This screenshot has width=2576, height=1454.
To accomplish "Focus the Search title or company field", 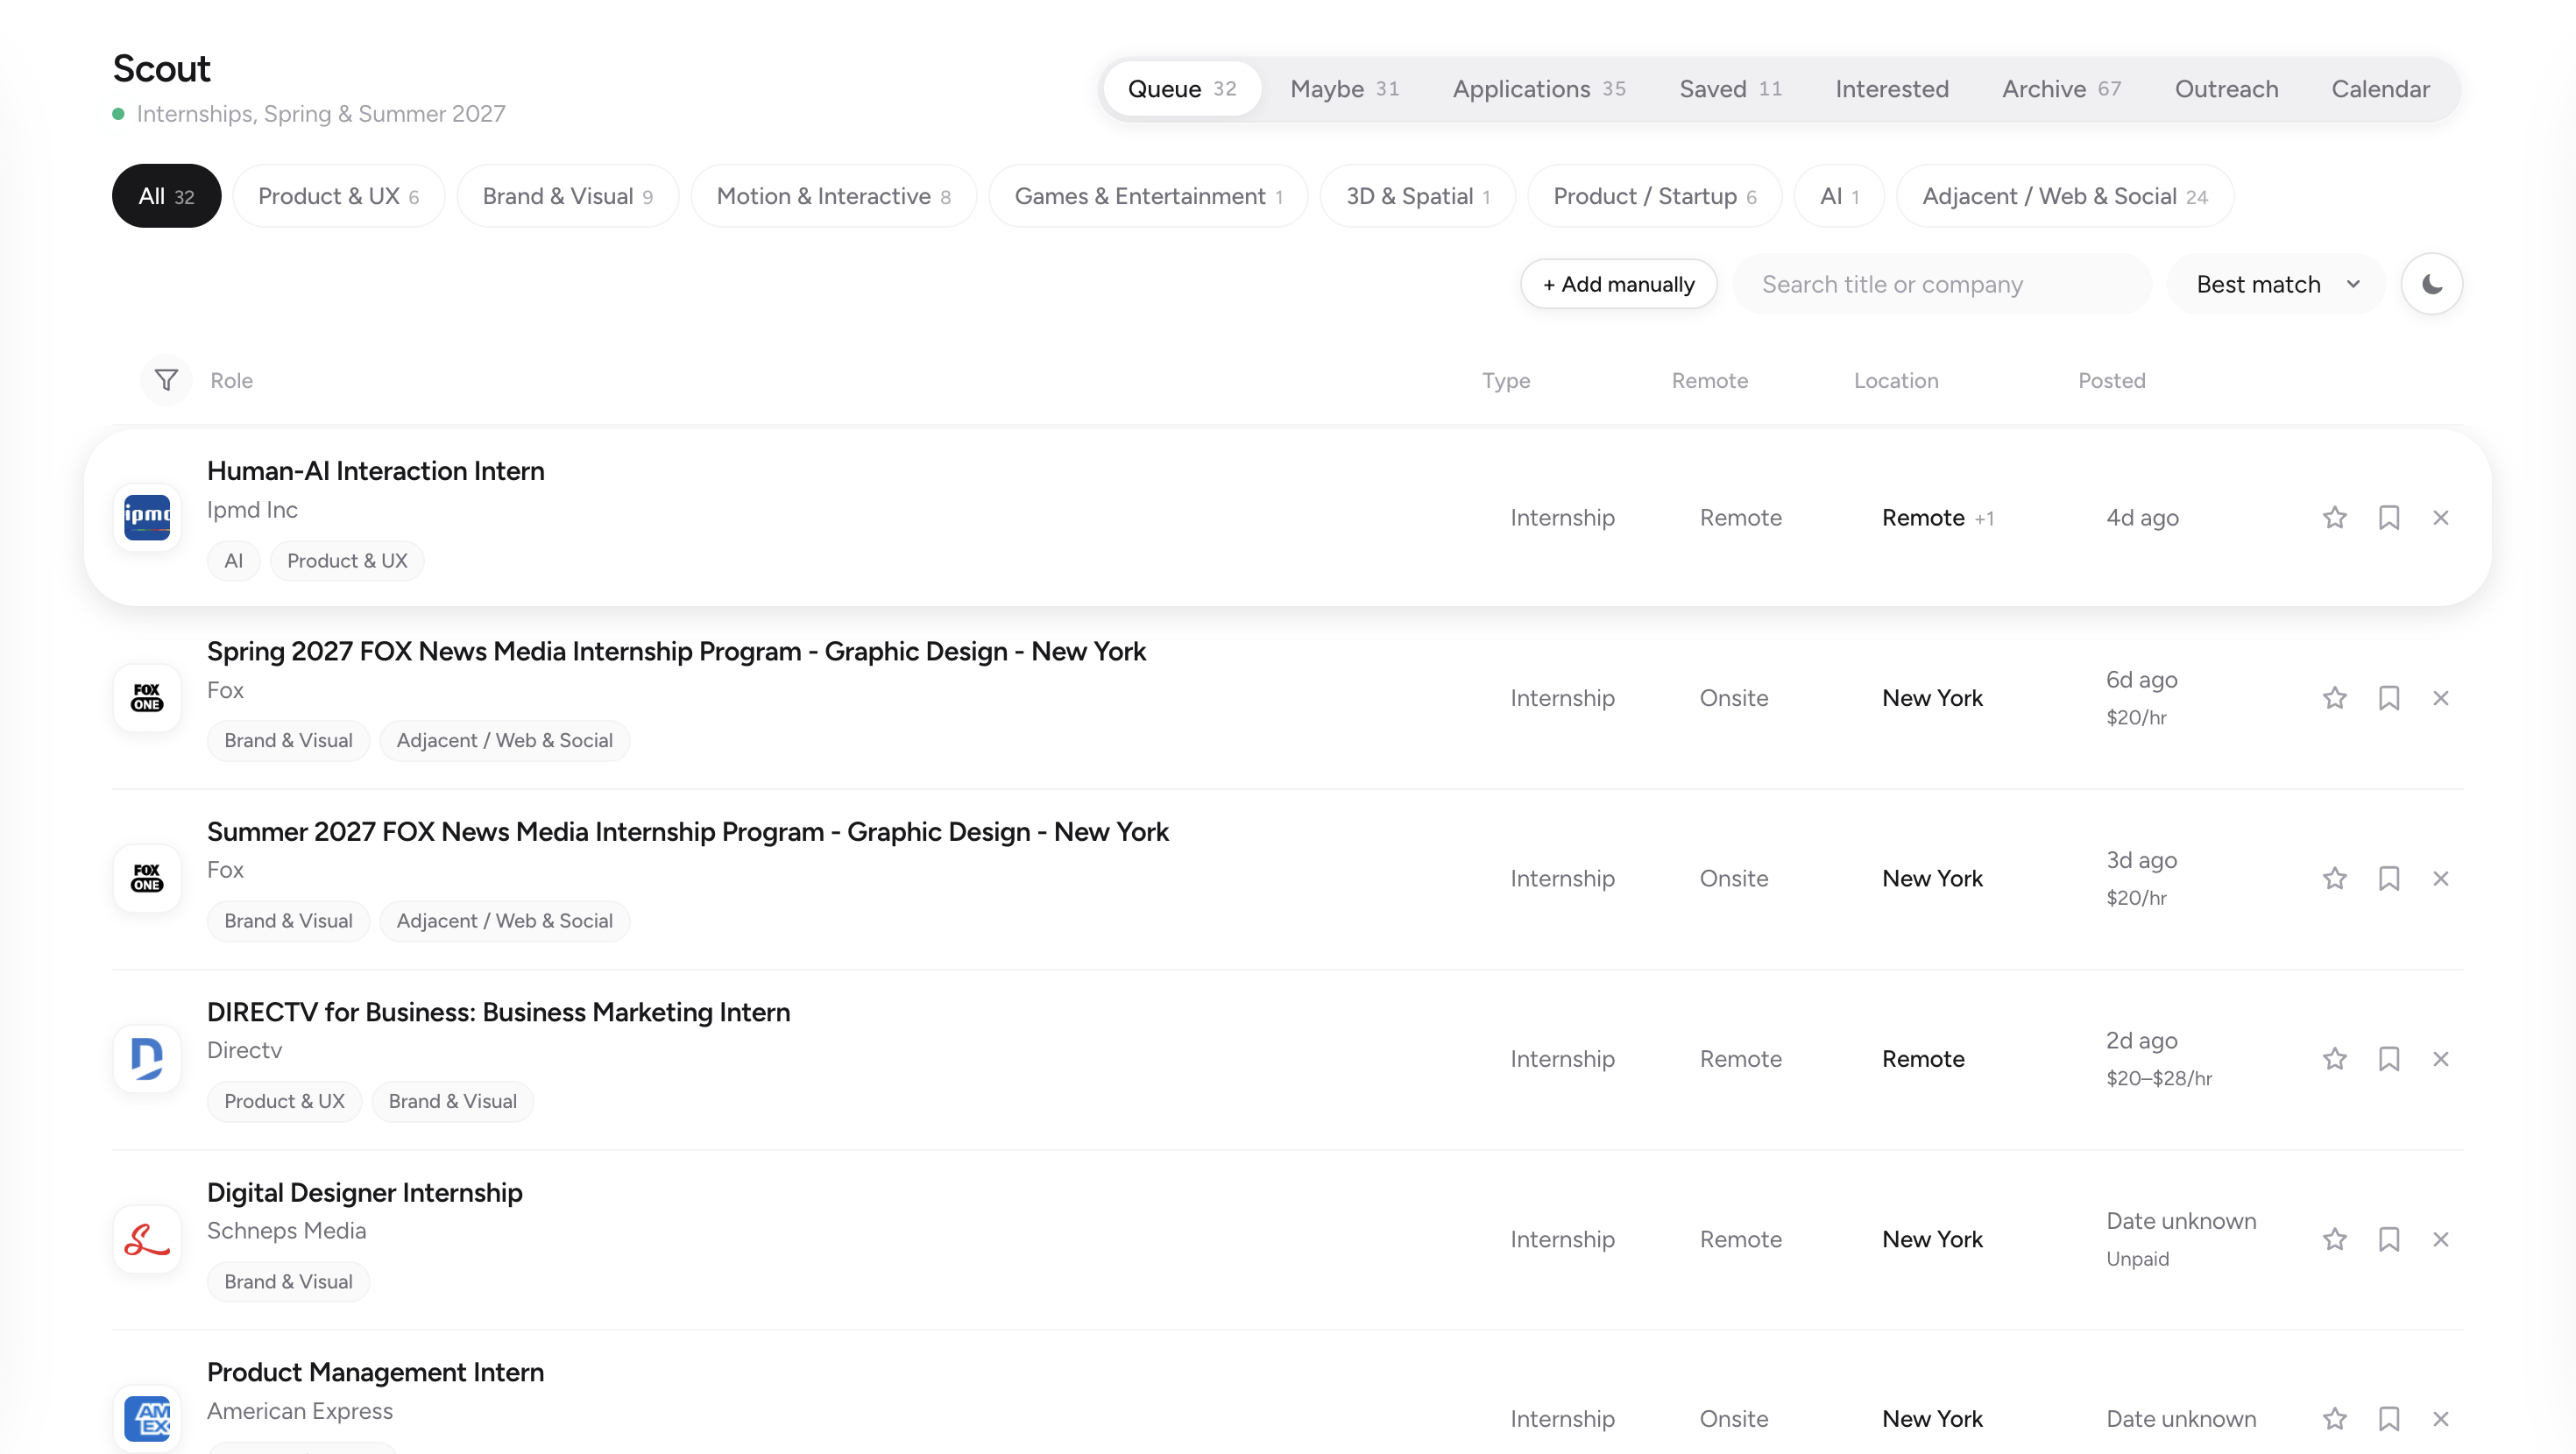I will tap(1942, 284).
